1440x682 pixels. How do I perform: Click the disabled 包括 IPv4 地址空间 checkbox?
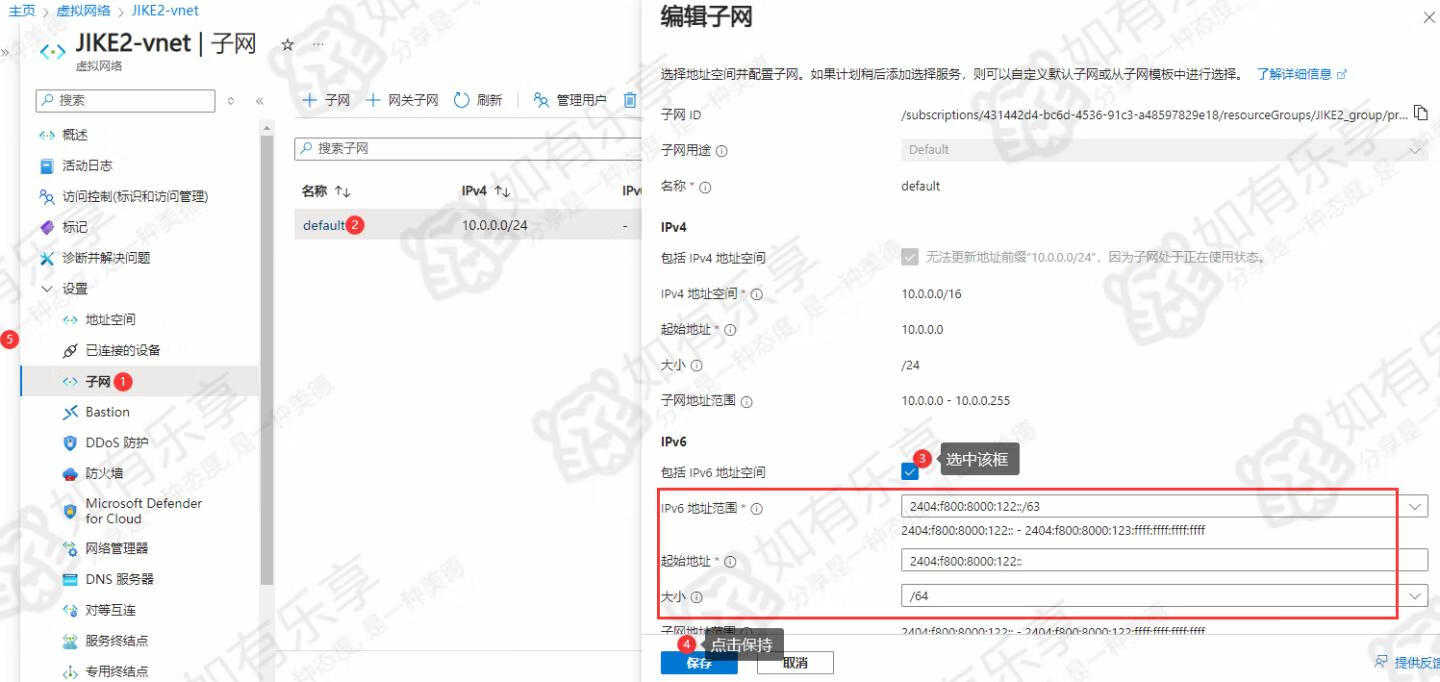[x=910, y=257]
